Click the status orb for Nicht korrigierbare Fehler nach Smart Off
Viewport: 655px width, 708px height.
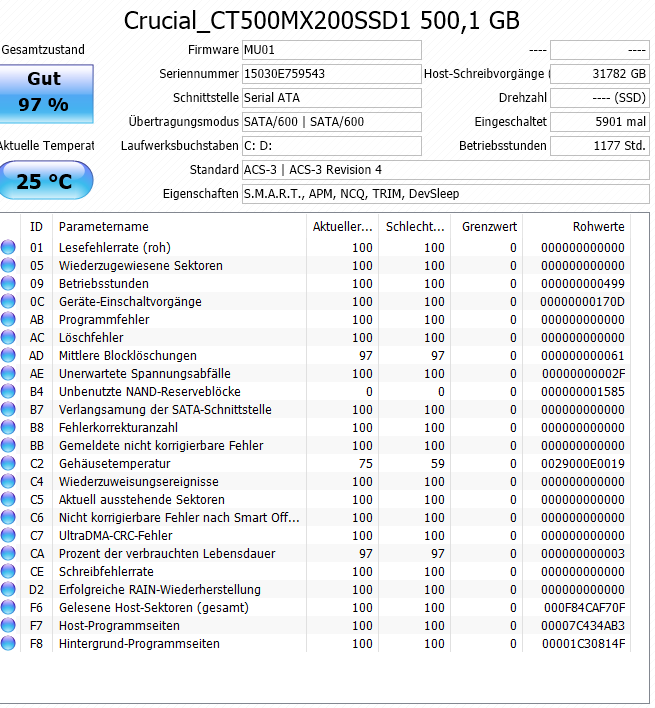coord(8,517)
